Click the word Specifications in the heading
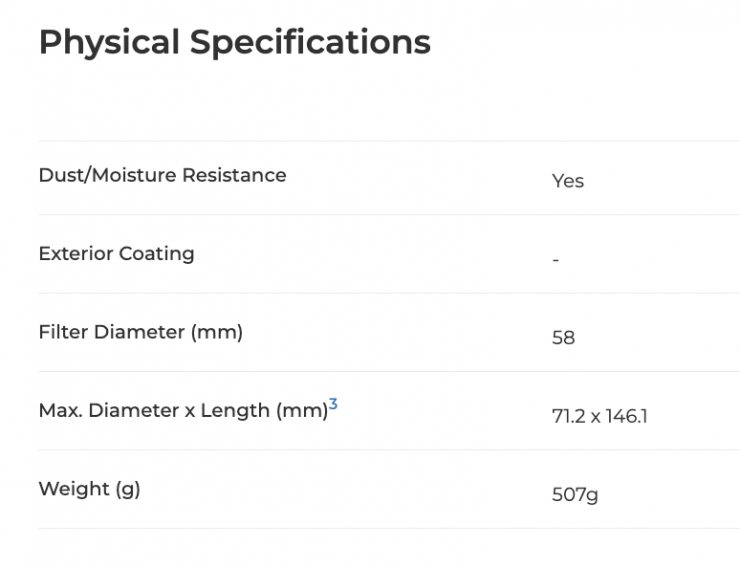Viewport: 740px width, 568px height. [310, 42]
